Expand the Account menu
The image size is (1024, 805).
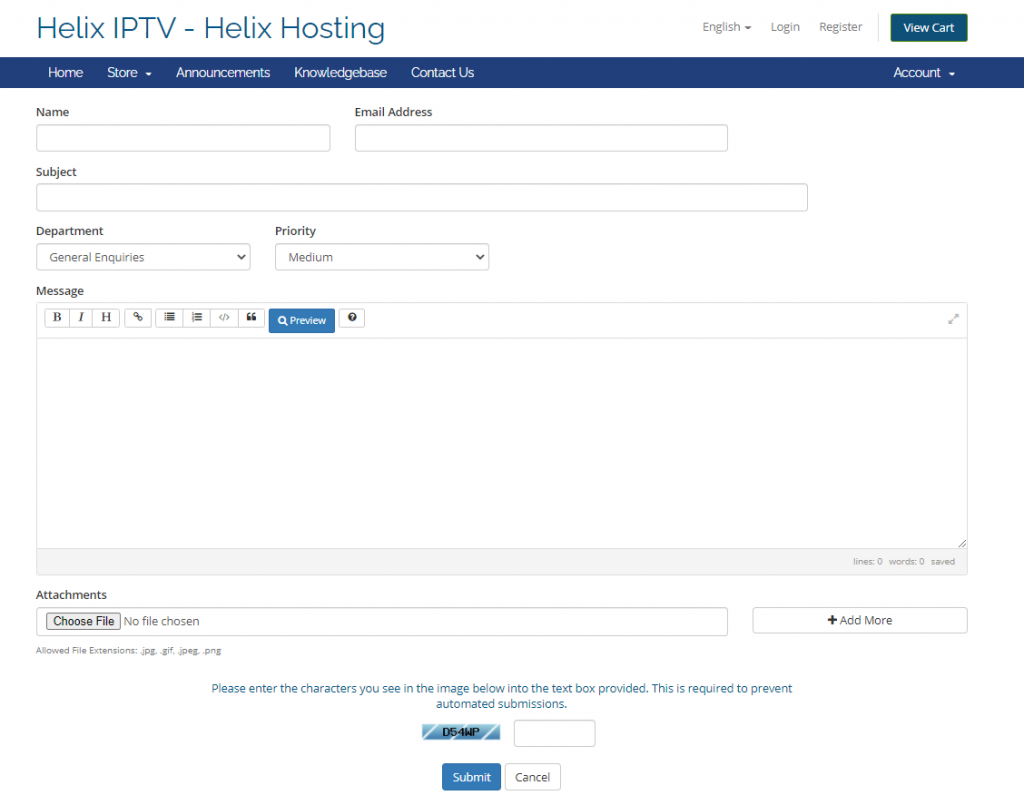pyautogui.click(x=924, y=72)
